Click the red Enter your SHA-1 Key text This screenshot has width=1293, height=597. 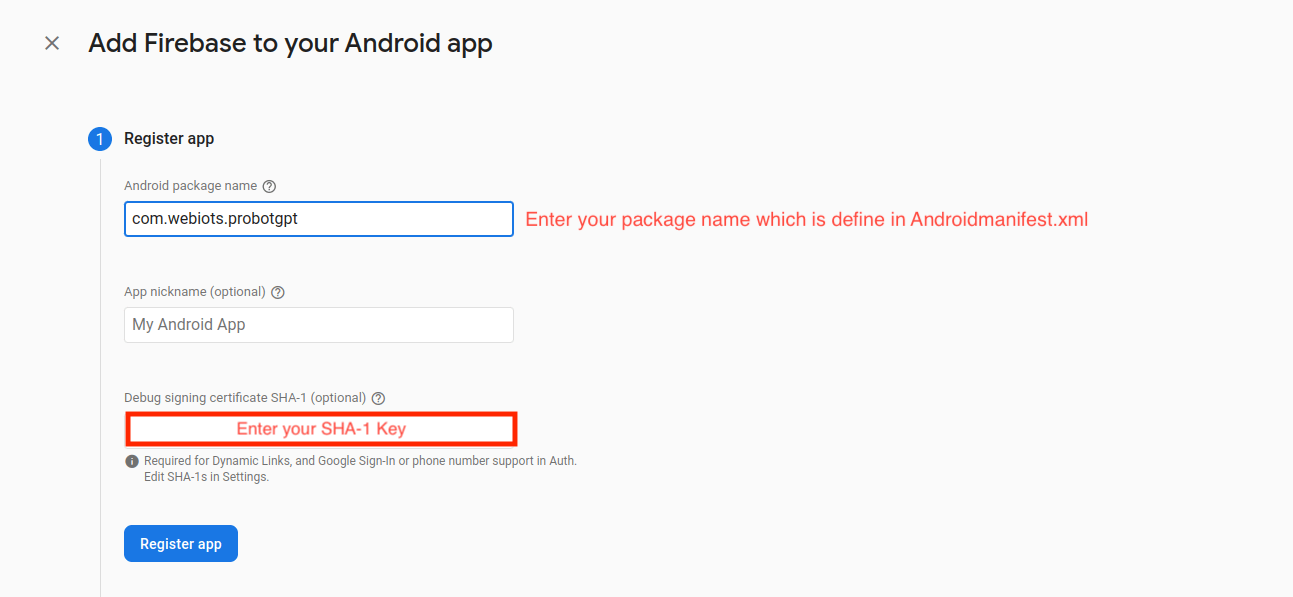tap(321, 429)
